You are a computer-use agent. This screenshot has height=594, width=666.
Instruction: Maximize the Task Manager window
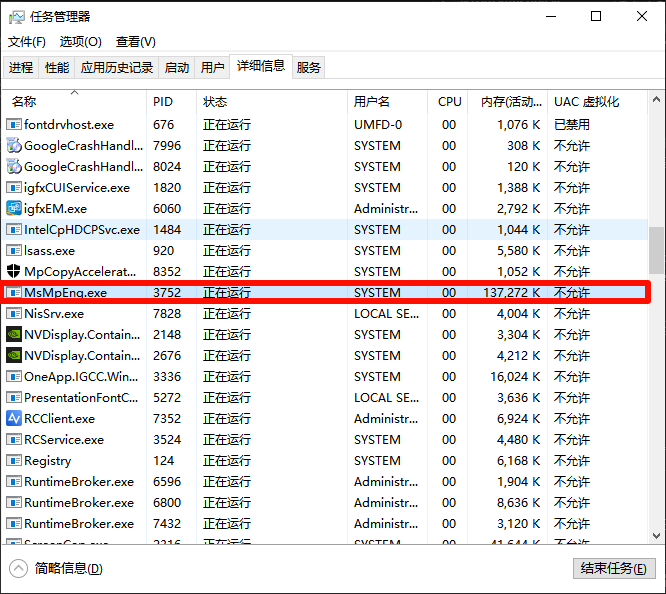click(x=596, y=17)
